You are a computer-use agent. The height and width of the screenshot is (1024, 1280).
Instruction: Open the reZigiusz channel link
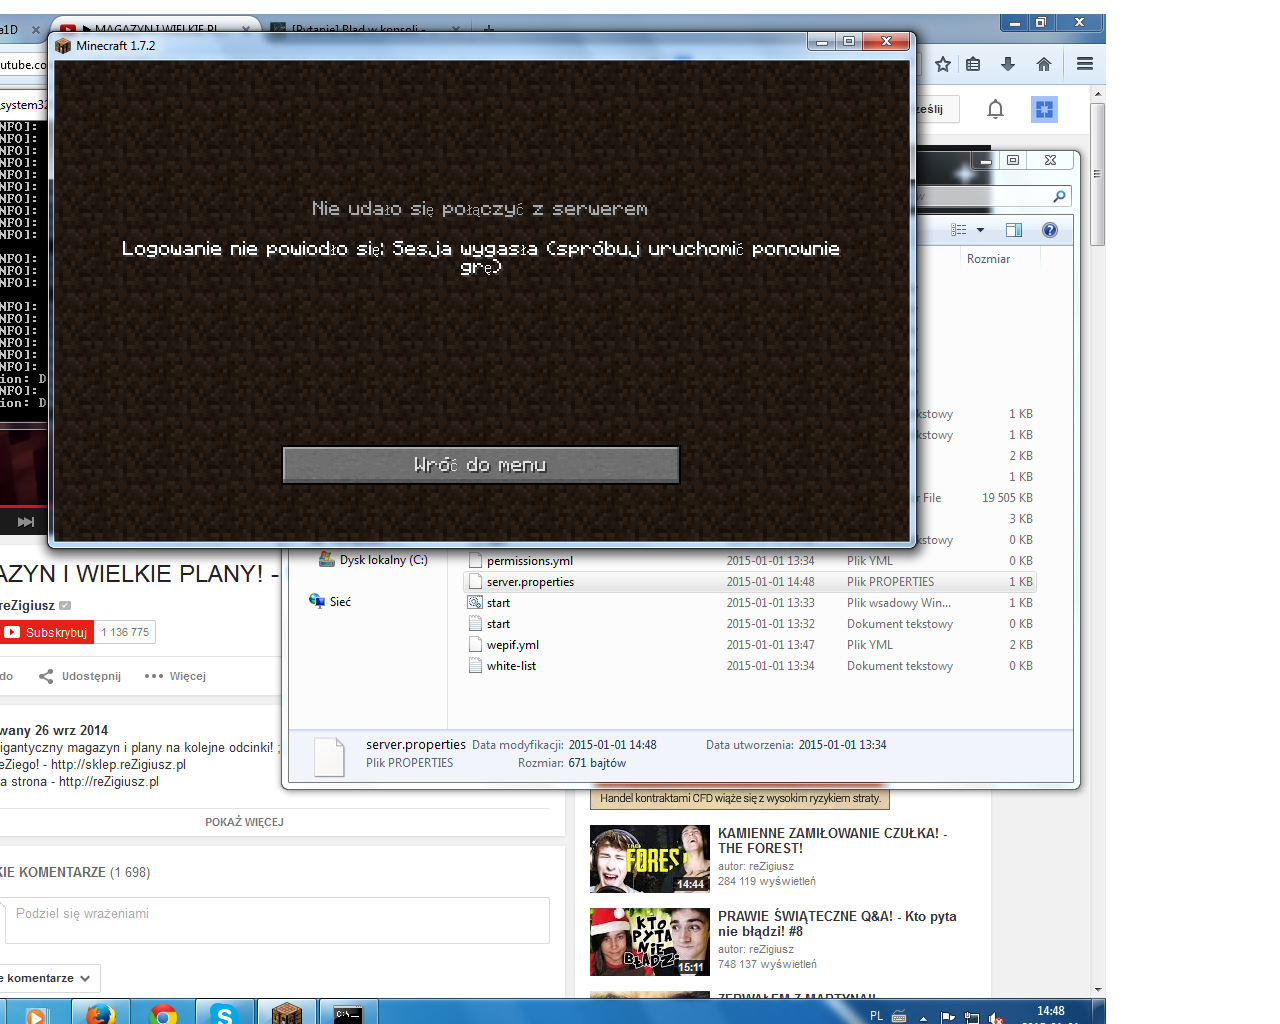[x=28, y=605]
